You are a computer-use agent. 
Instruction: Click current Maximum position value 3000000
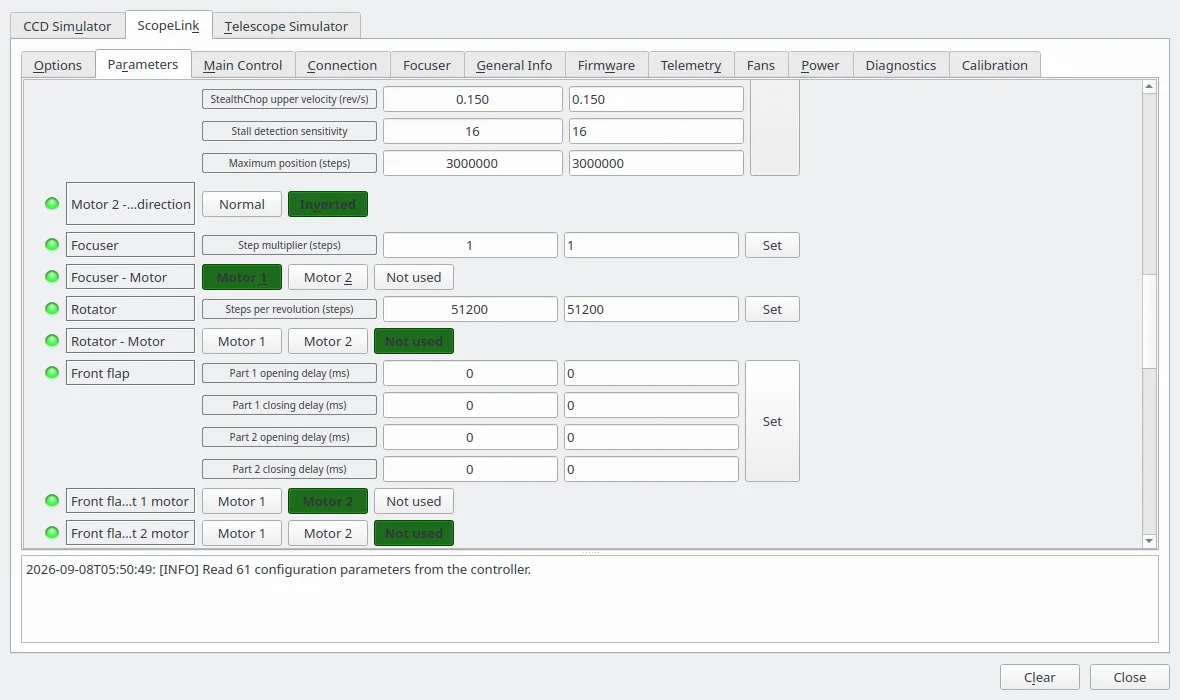pos(472,163)
